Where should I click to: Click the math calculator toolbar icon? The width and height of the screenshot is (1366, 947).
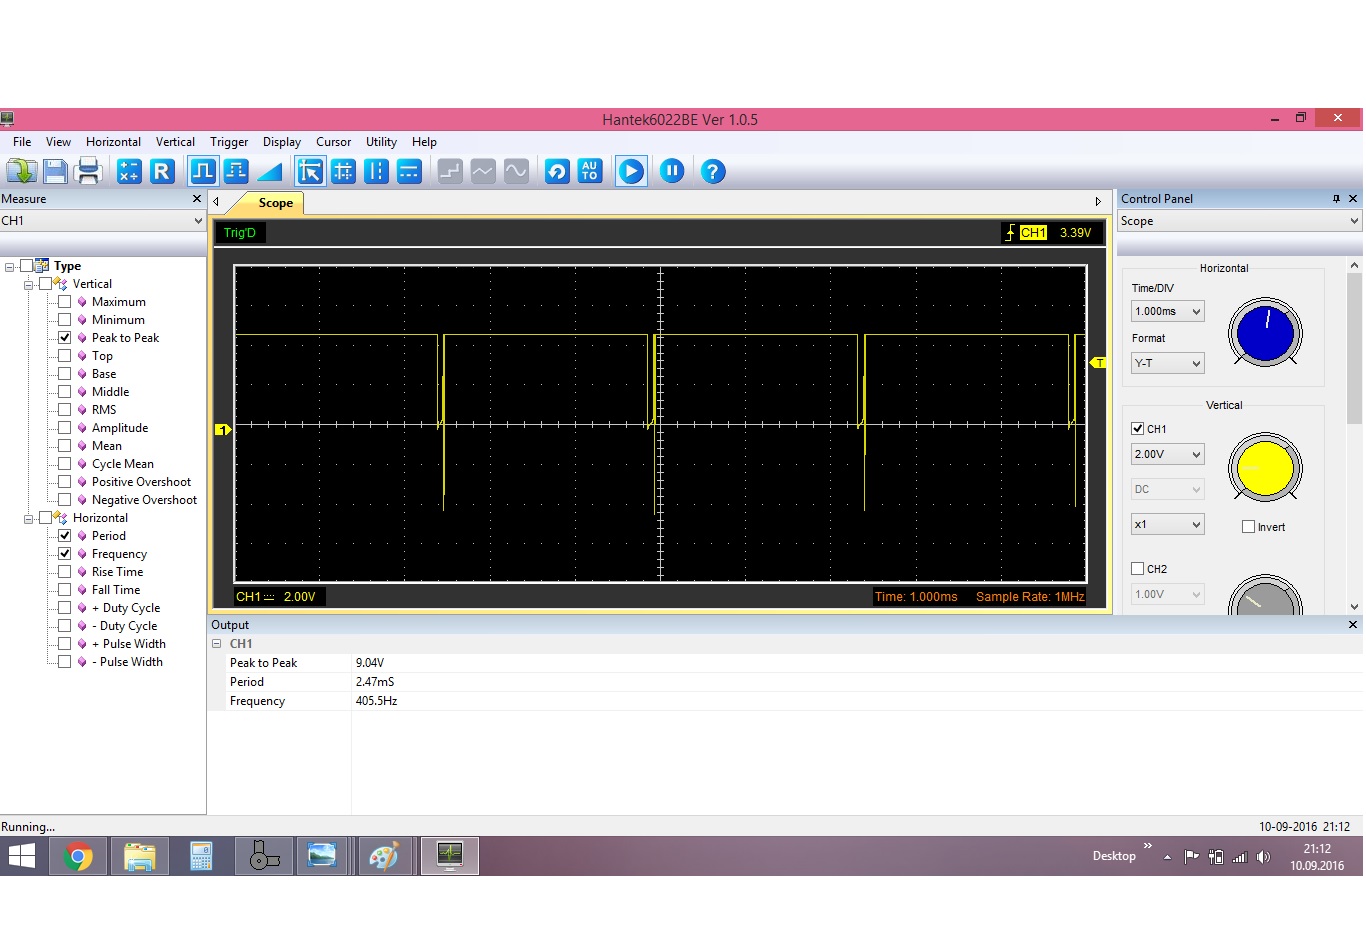click(129, 171)
